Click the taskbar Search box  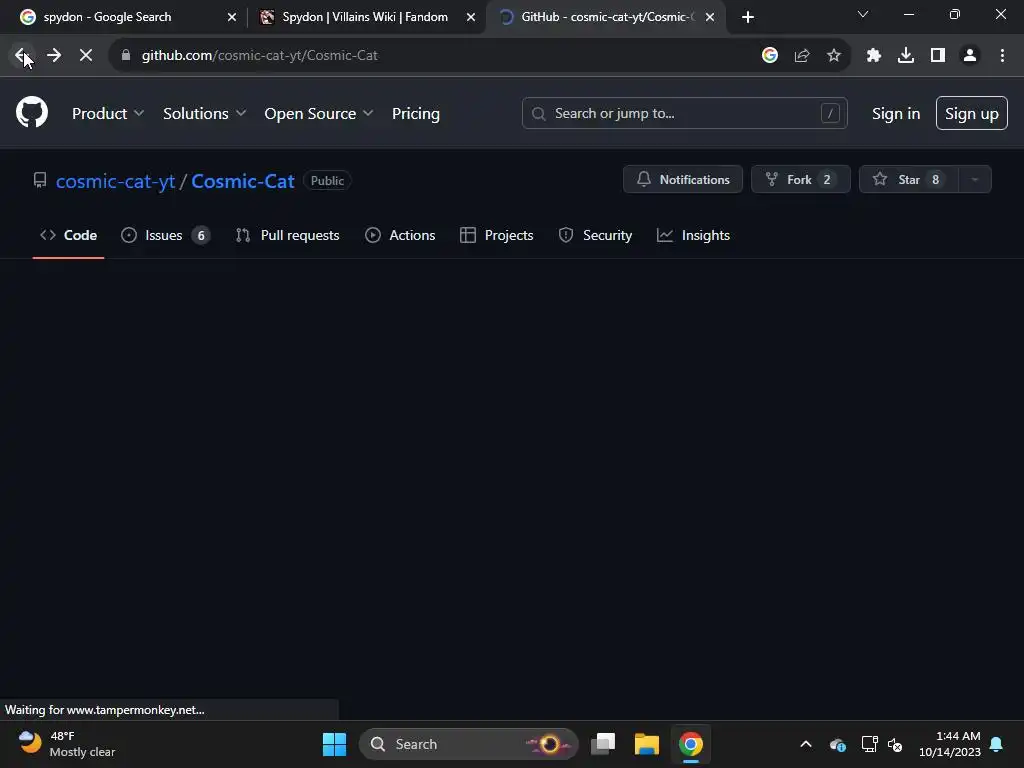click(469, 744)
